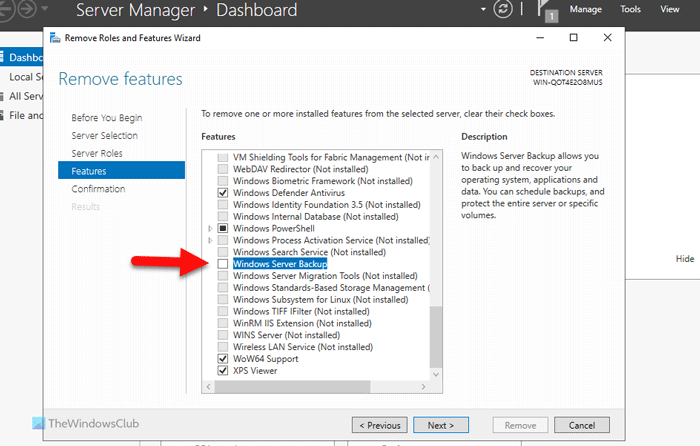
Task: Select Windows Server Backup feature label
Action: tap(280, 264)
